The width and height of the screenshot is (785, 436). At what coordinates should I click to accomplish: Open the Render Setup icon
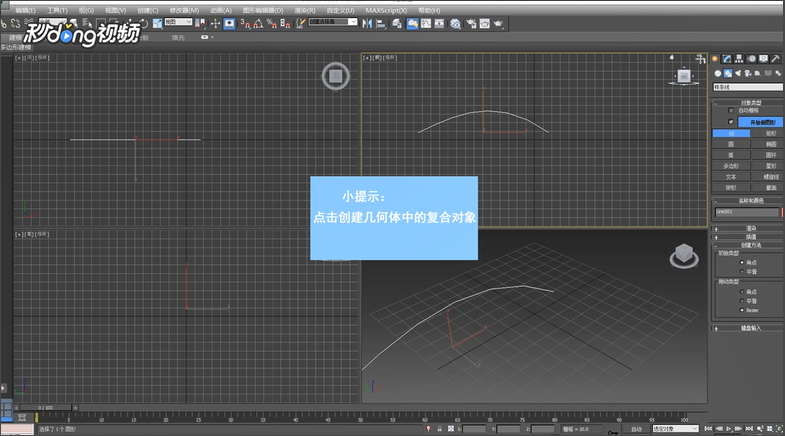tap(471, 23)
